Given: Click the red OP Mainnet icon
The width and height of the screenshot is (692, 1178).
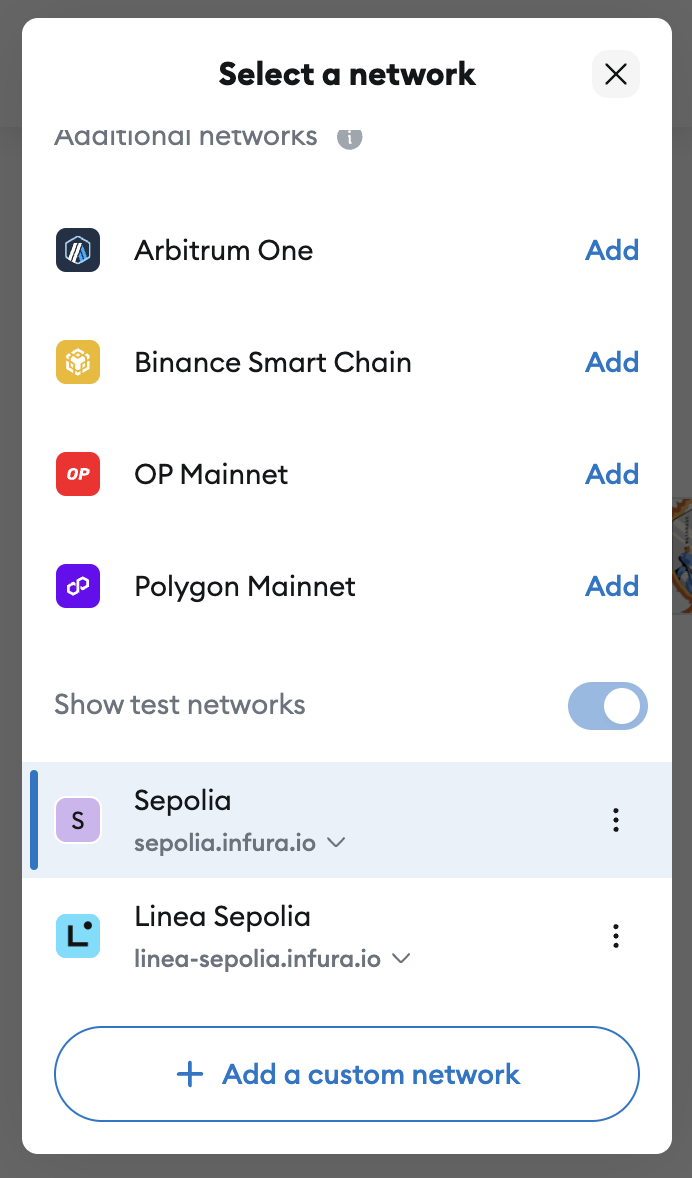Looking at the screenshot, I should pos(78,474).
